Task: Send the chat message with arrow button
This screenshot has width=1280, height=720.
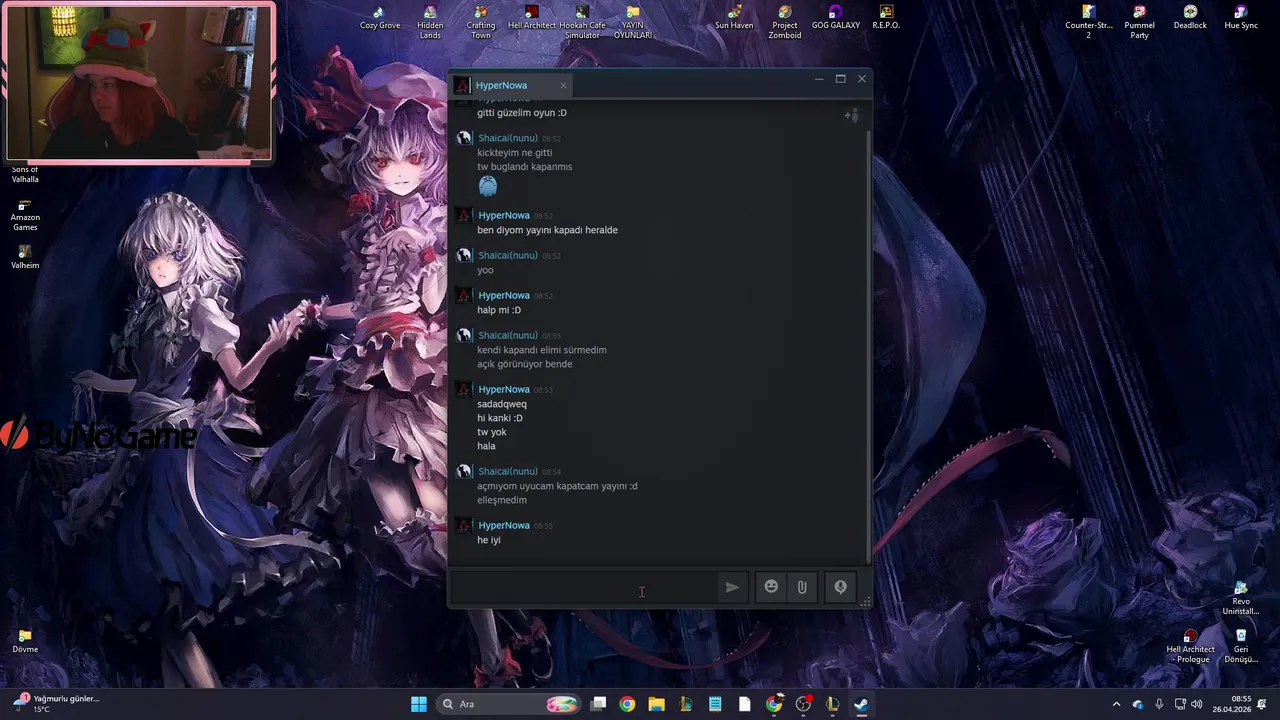Action: click(732, 587)
